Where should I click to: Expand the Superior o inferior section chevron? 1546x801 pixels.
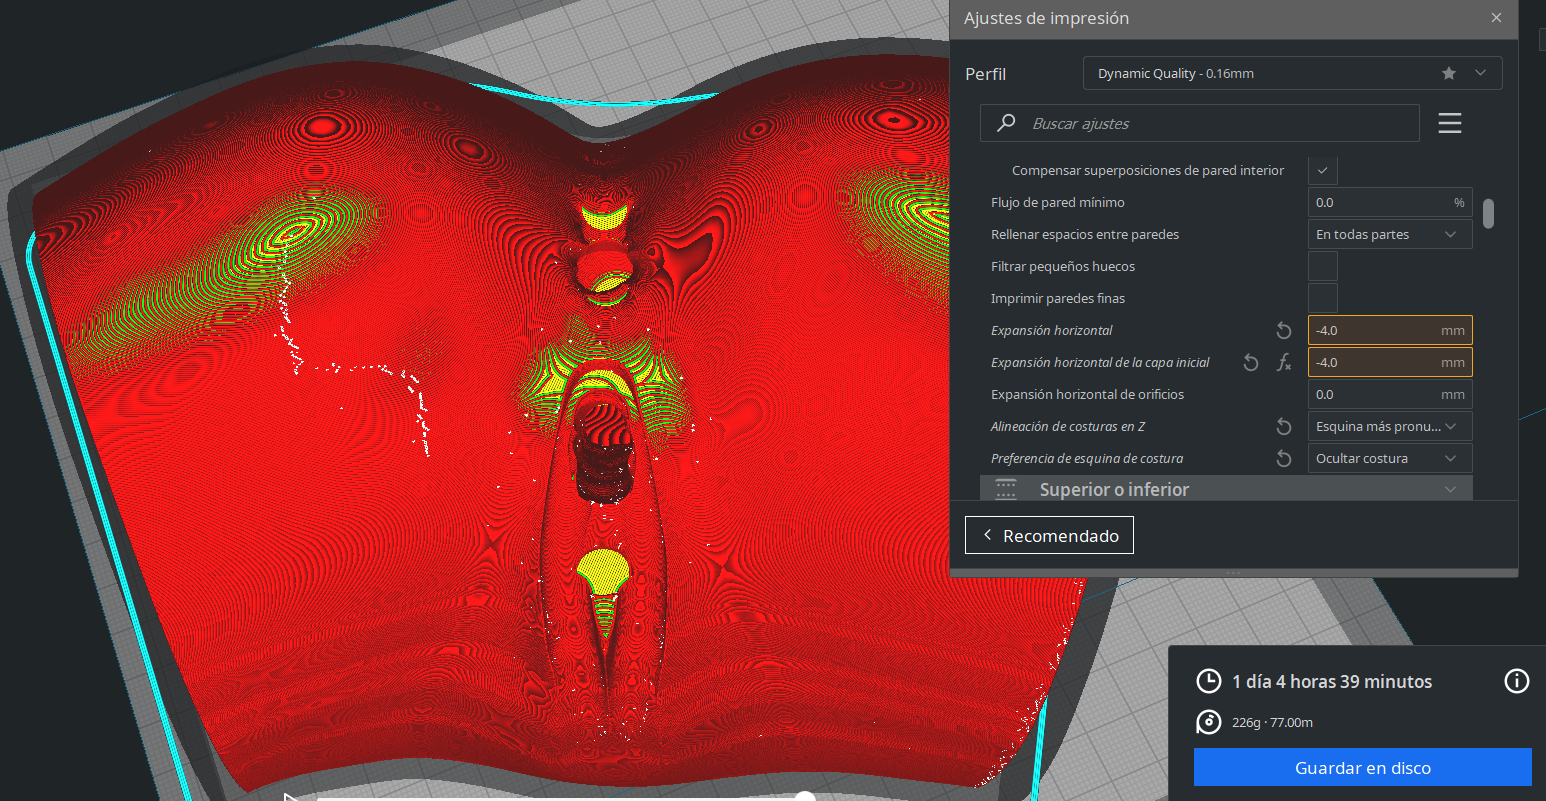(x=1451, y=489)
